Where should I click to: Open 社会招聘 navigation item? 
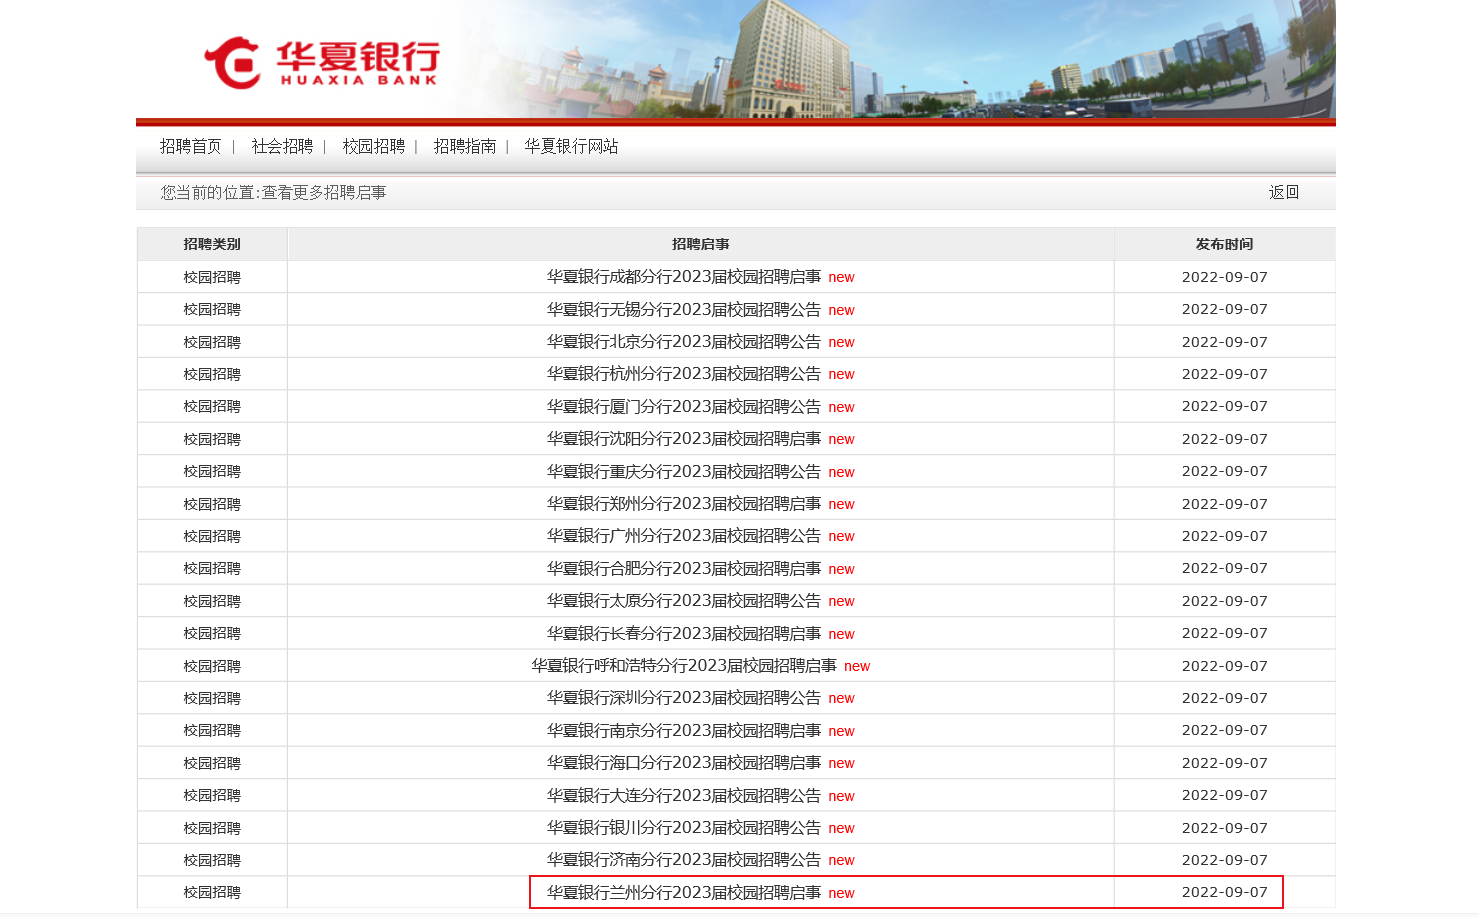pos(282,147)
